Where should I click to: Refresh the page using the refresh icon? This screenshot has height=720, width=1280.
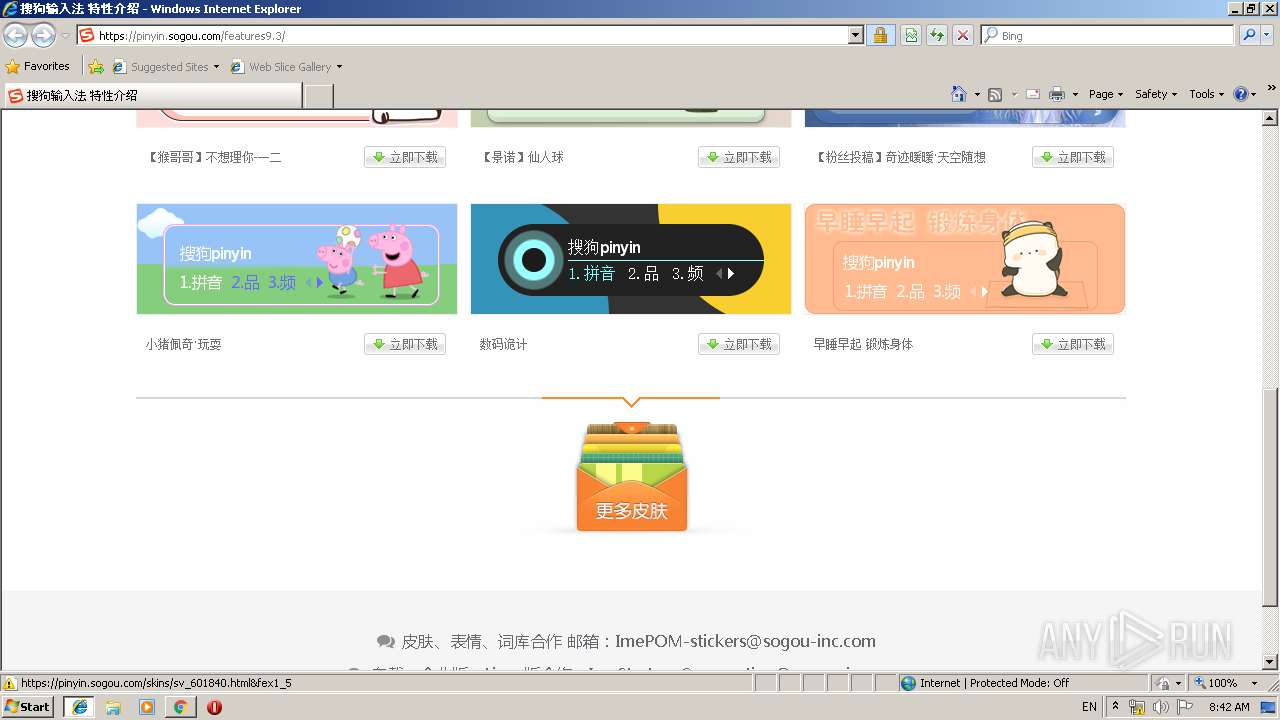(x=937, y=35)
